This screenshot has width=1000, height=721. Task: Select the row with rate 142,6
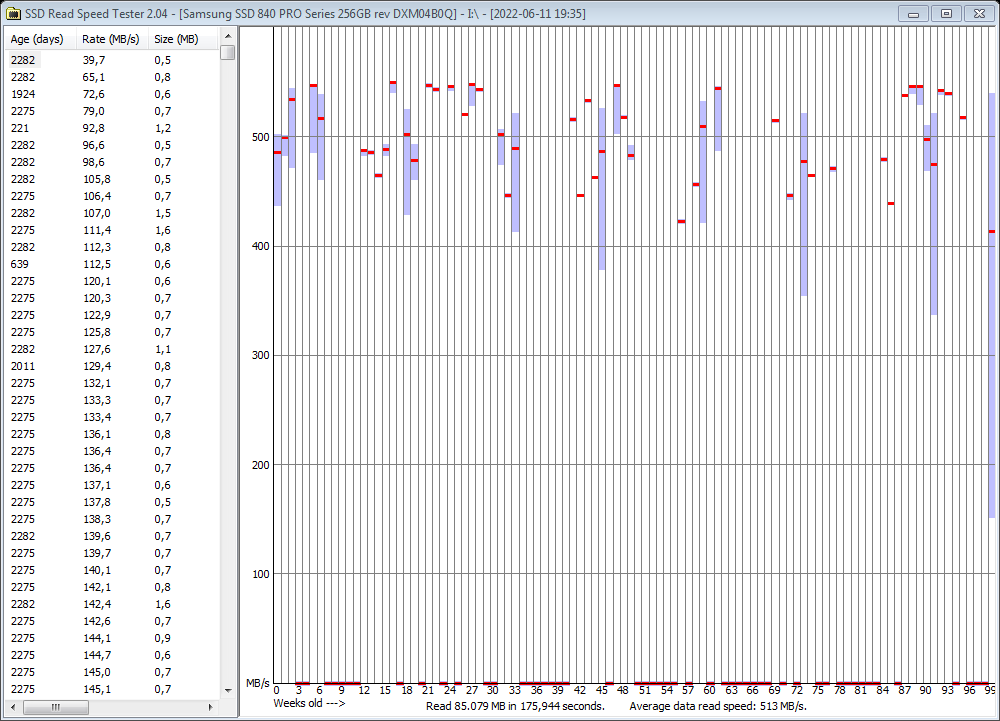click(x=112, y=621)
